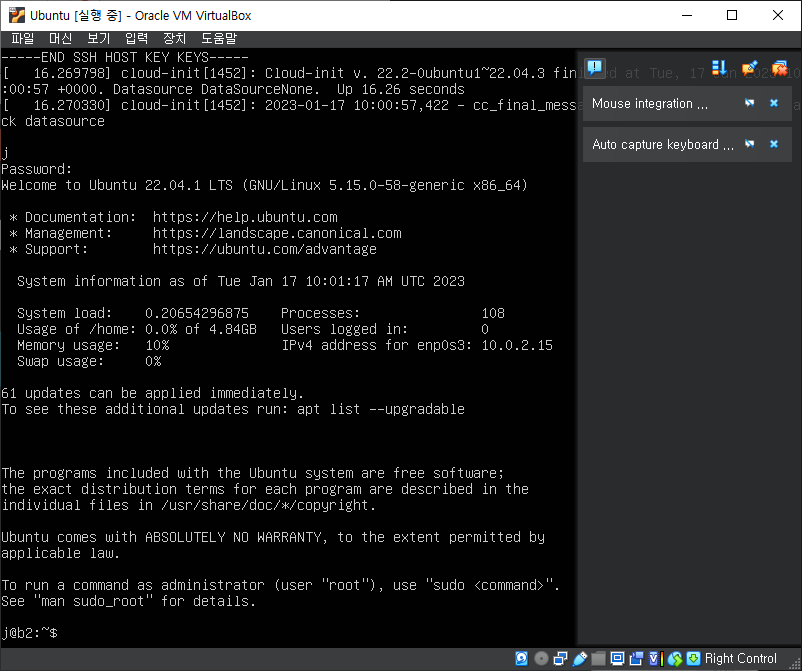Click the shared folders status bar icon
This screenshot has width=802, height=671.
[x=598, y=659]
